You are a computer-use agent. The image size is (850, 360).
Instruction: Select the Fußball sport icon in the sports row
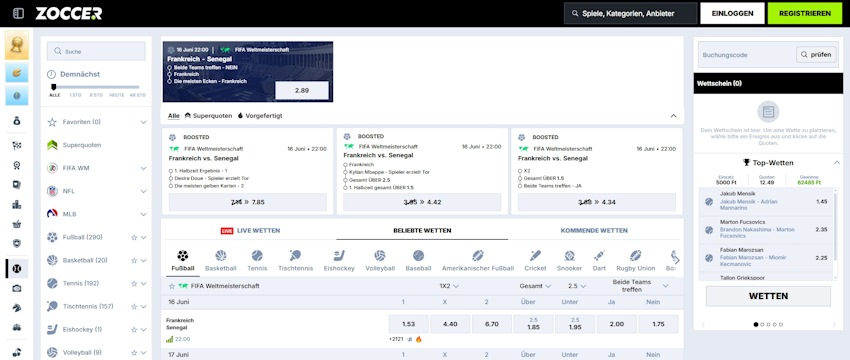pos(183,255)
